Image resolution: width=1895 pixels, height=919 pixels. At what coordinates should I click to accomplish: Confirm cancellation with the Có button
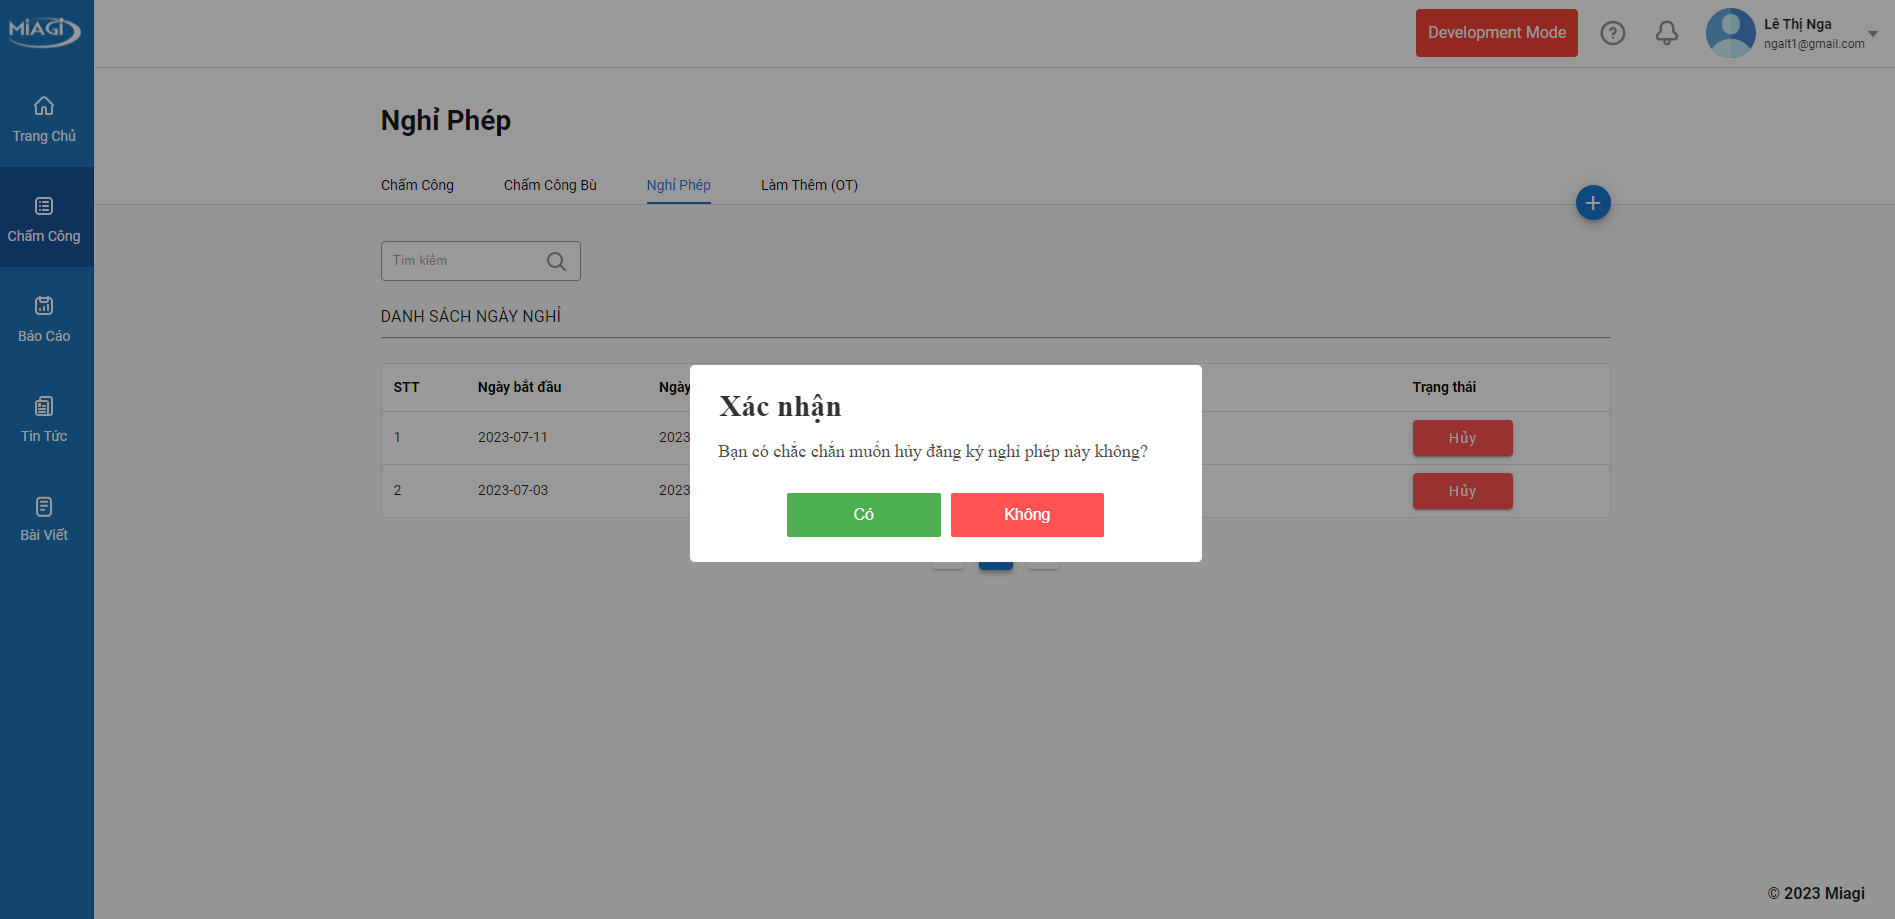[x=863, y=515]
